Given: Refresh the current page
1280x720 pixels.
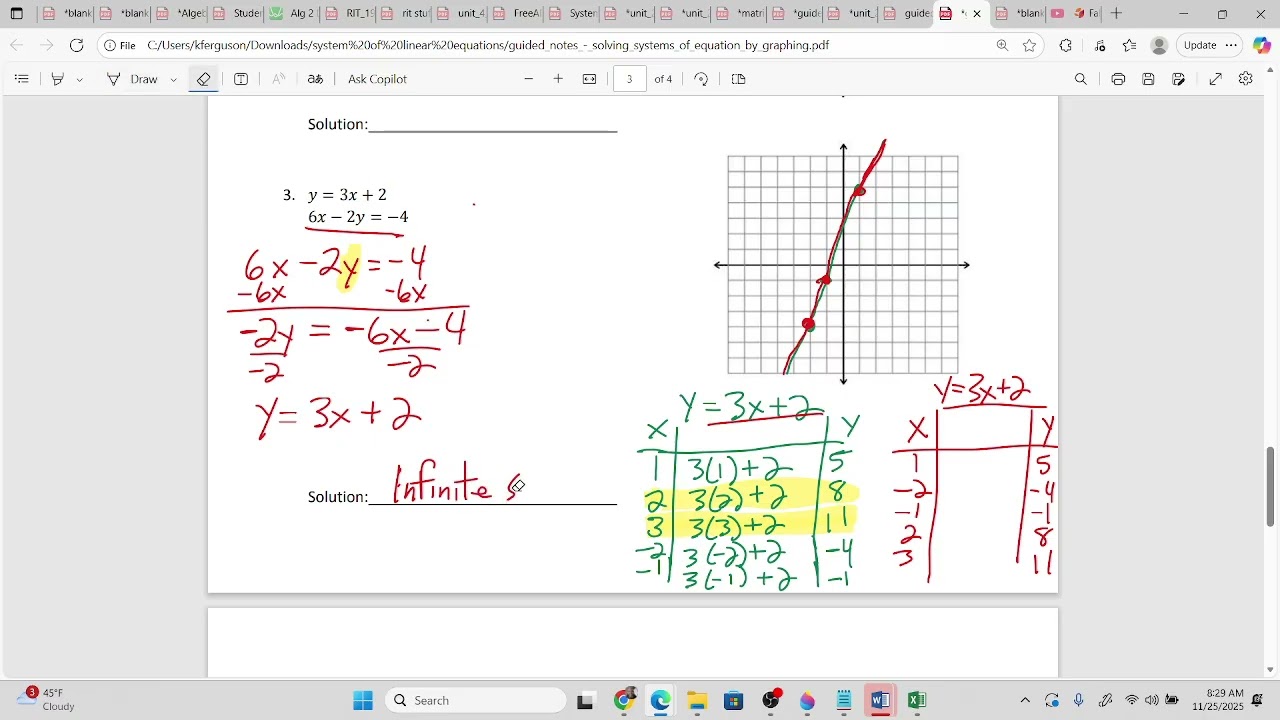Looking at the screenshot, I should coord(77,45).
